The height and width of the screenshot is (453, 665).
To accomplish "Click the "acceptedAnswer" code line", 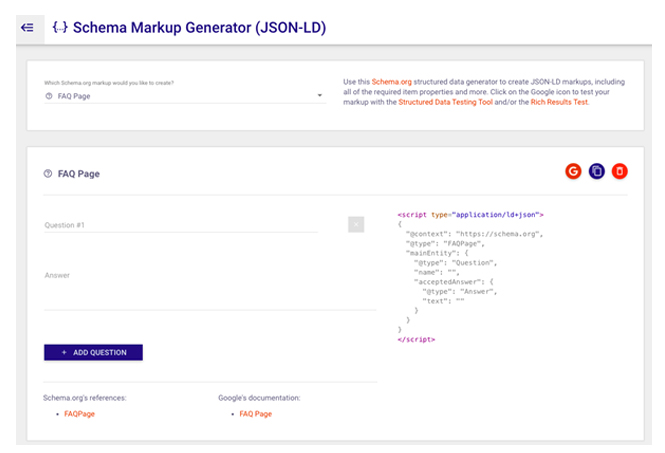I will click(x=454, y=282).
